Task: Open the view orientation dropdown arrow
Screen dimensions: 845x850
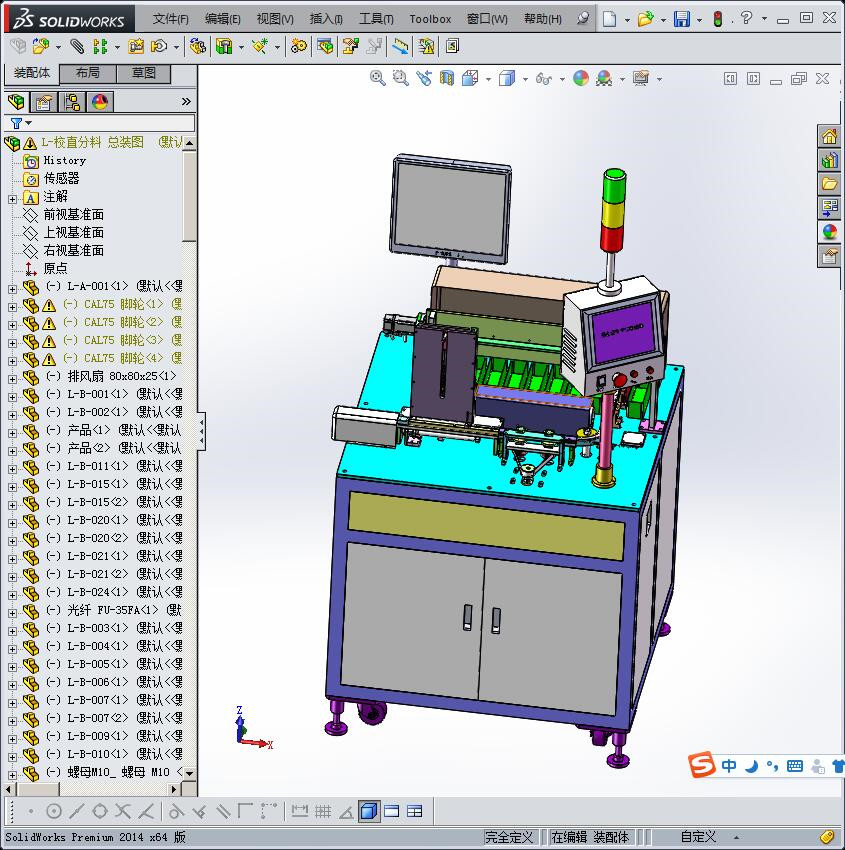Action: (x=488, y=79)
